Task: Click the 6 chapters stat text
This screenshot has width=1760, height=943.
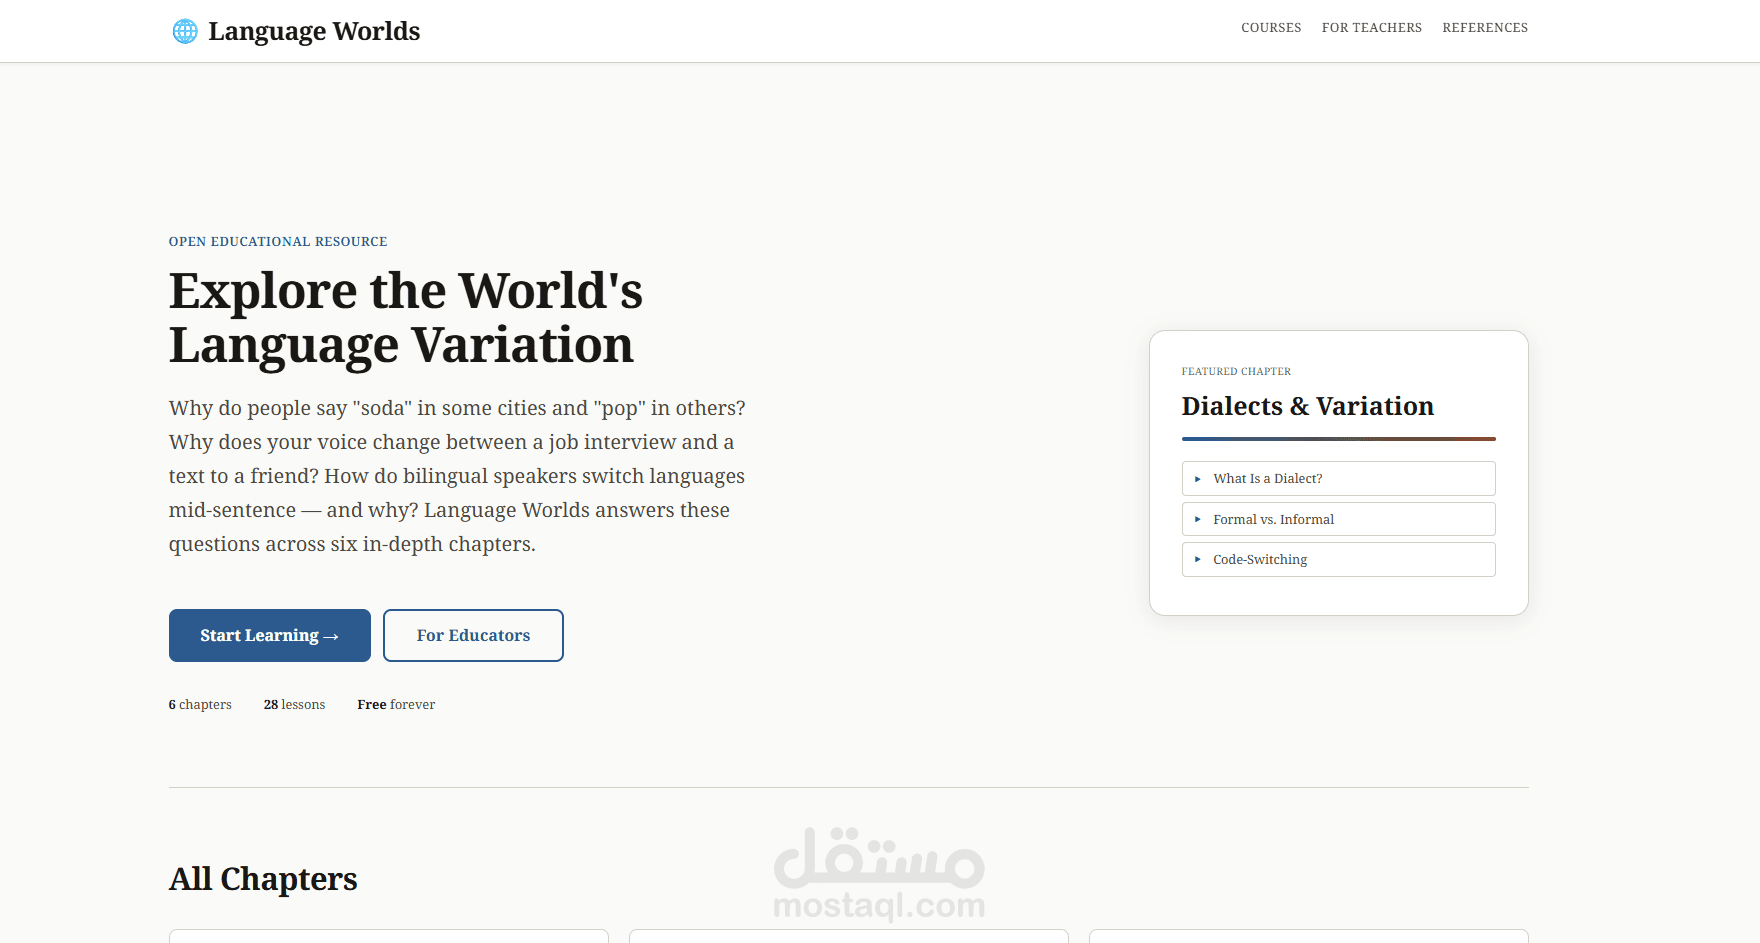Action: coord(199,704)
